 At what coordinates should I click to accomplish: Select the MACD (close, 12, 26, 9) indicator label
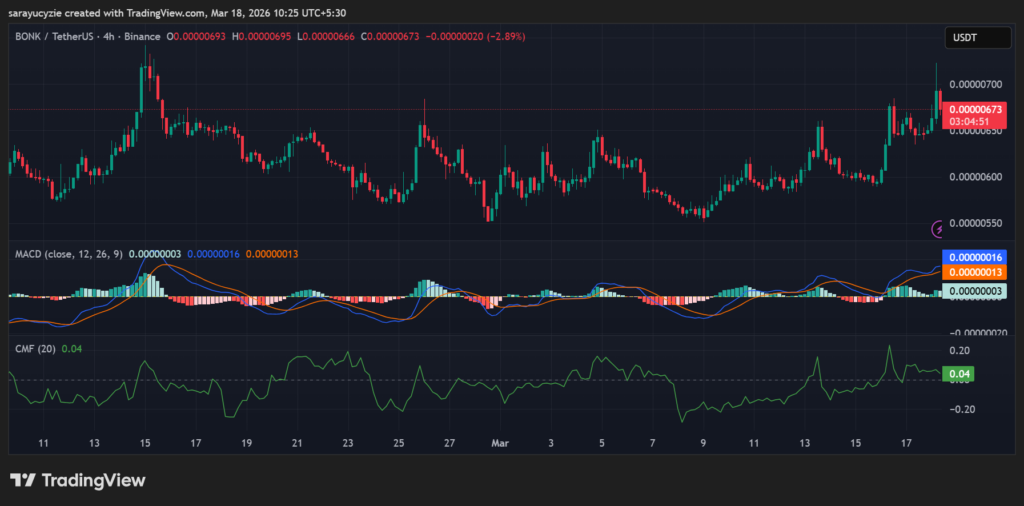(x=69, y=255)
